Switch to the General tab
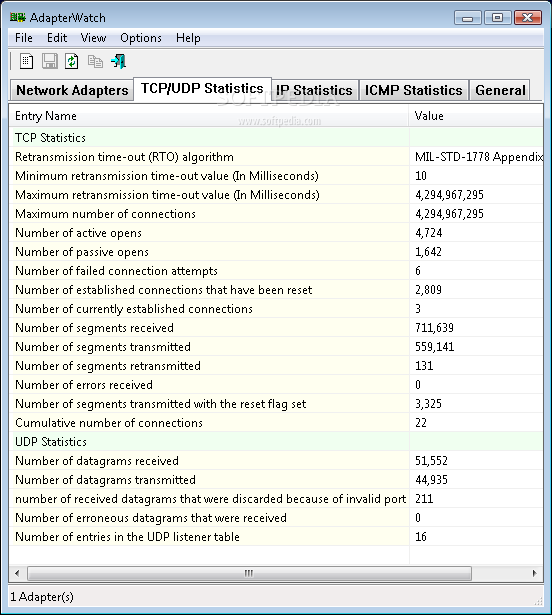This screenshot has width=552, height=615. pos(500,90)
